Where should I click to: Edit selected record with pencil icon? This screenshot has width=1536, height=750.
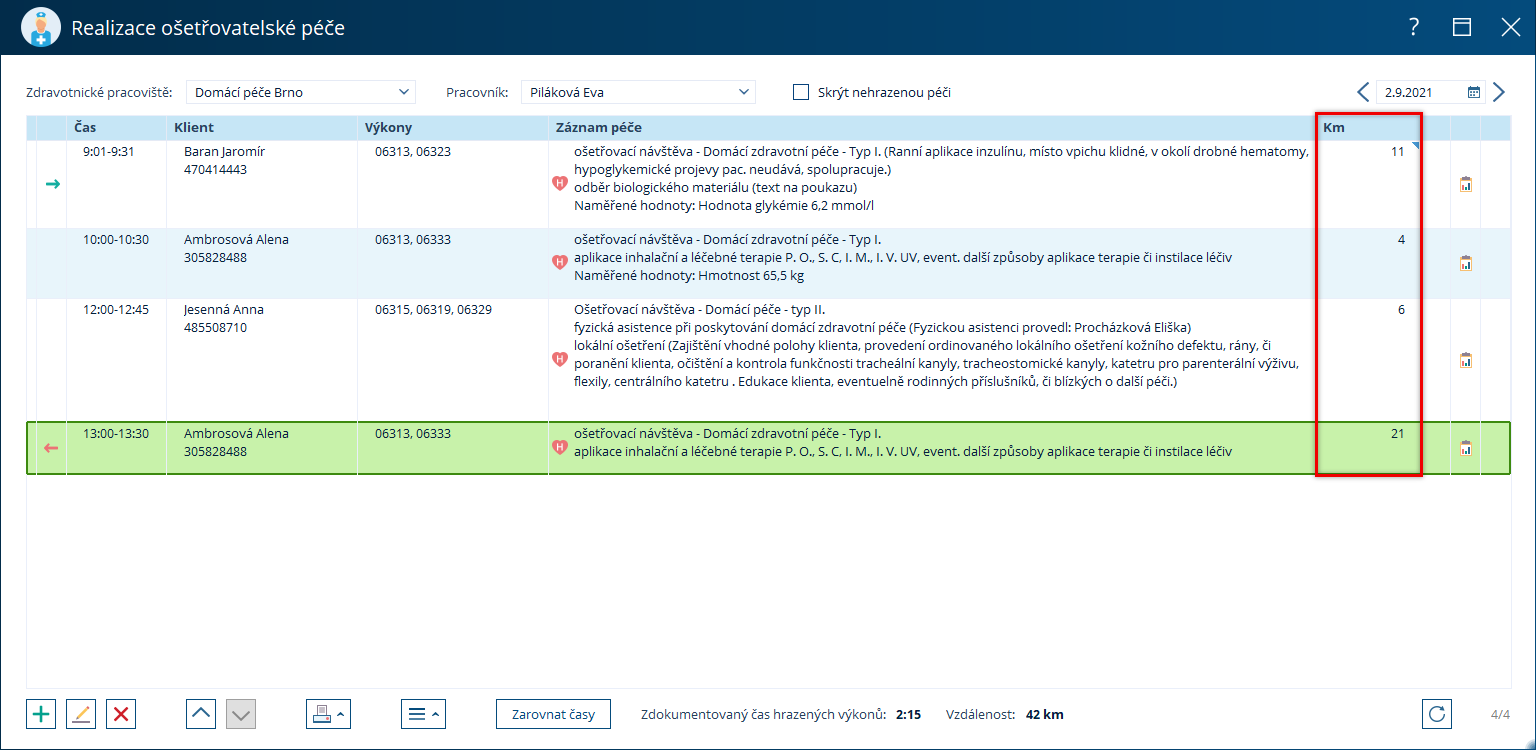81,714
